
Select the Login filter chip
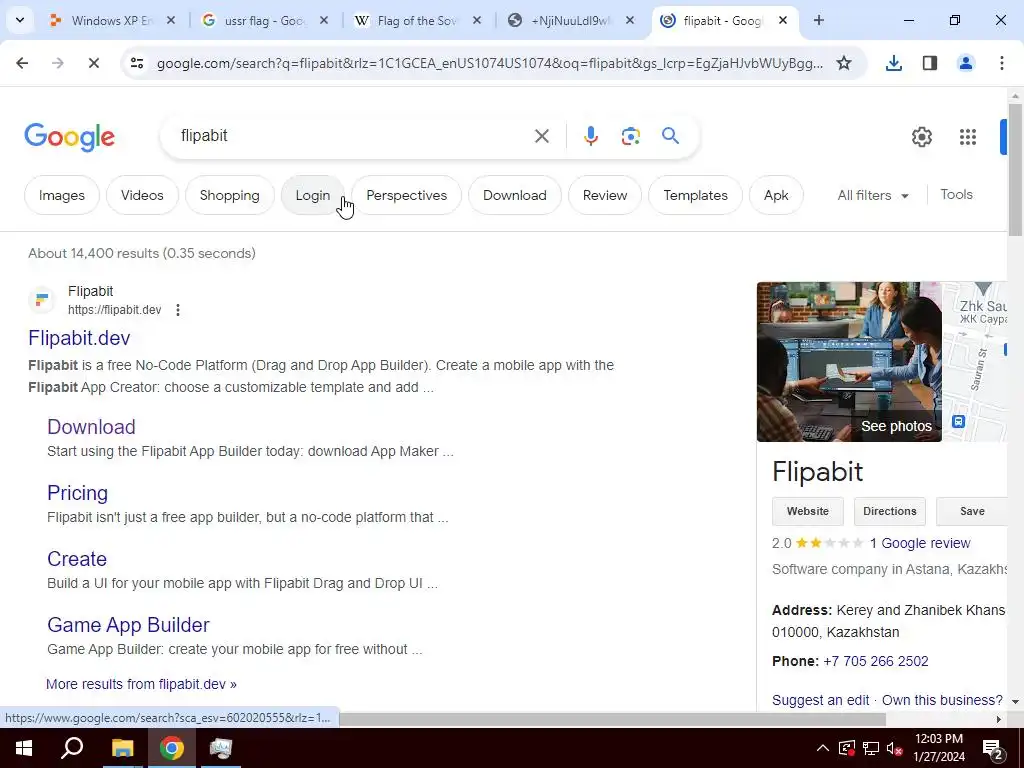[312, 195]
